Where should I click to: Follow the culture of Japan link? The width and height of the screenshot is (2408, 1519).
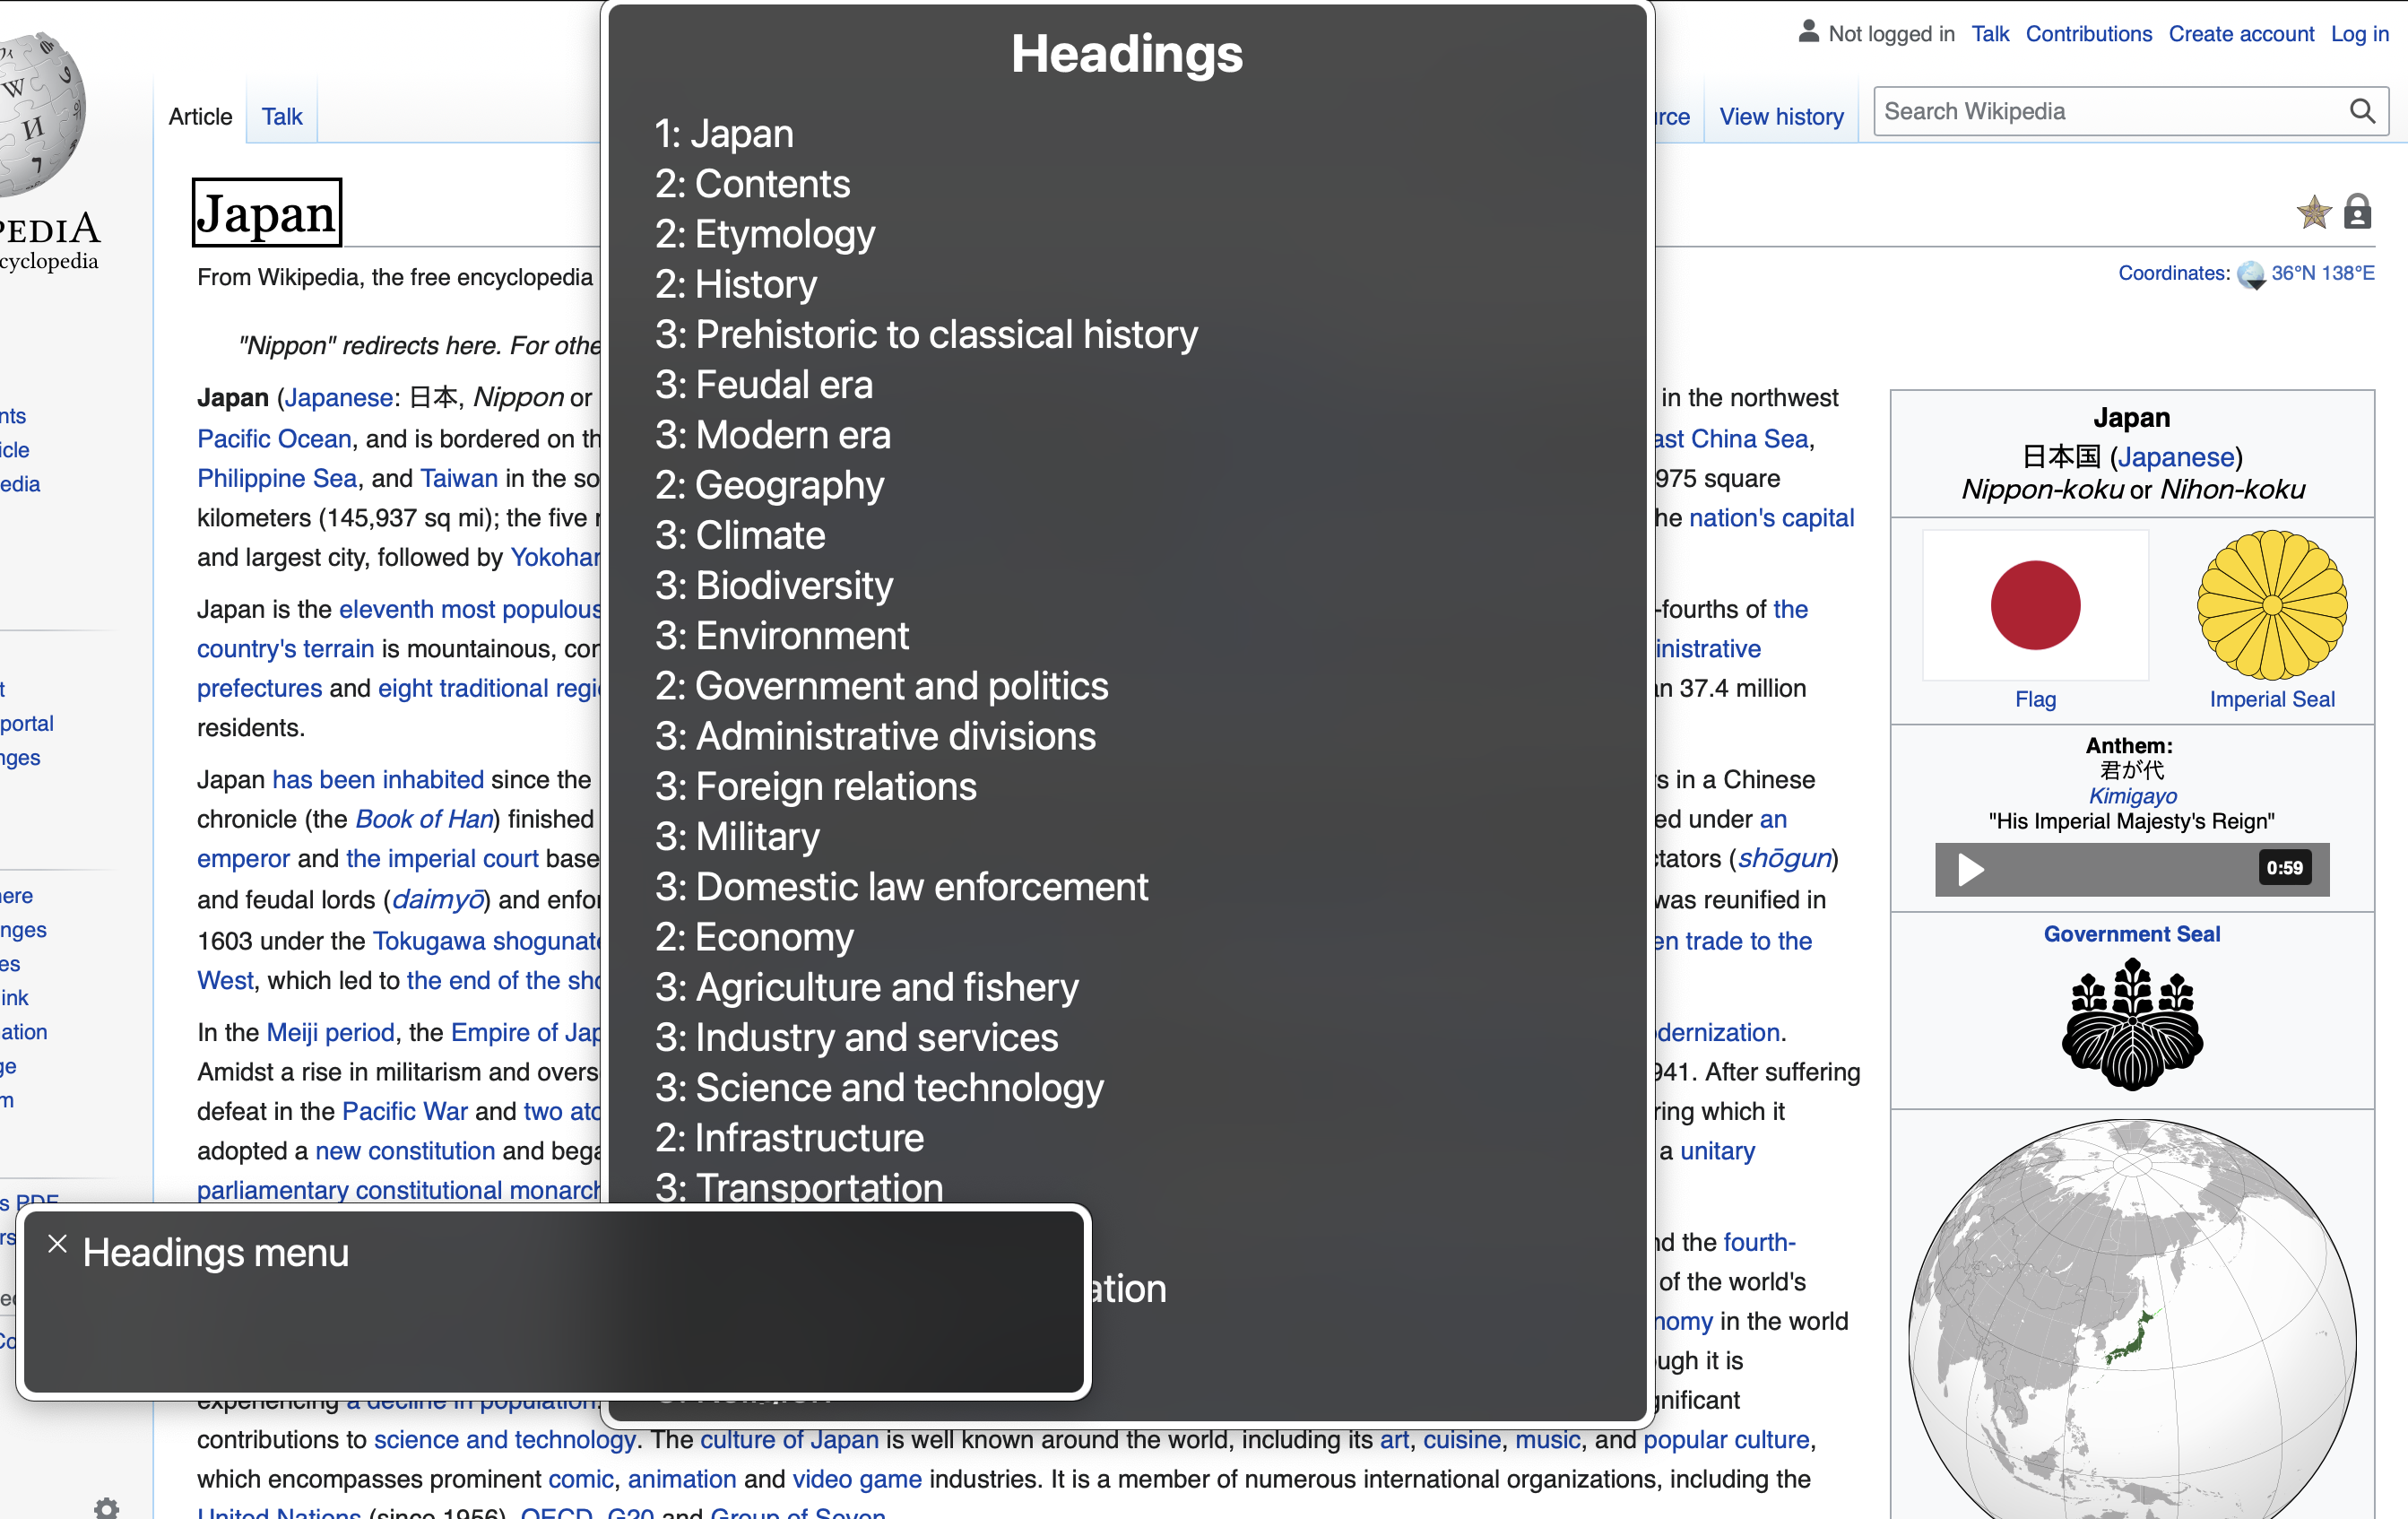point(789,1439)
